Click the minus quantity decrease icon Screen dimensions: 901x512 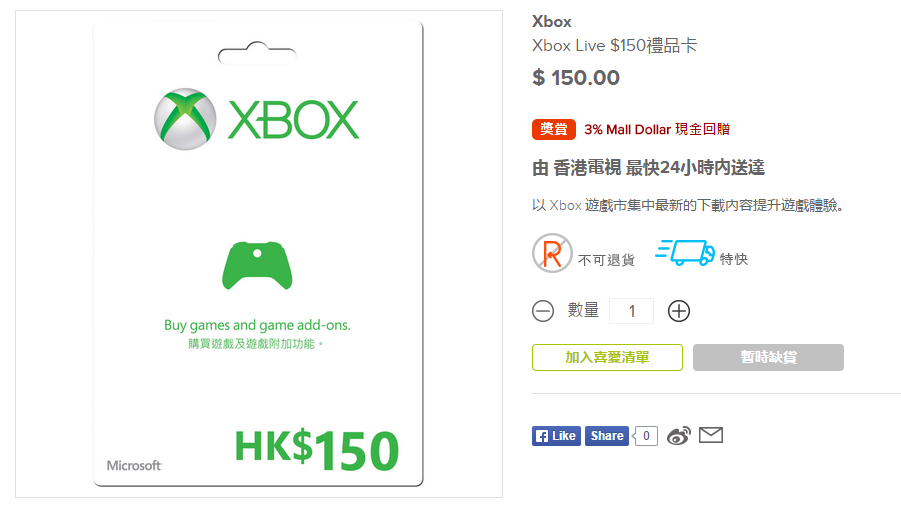(542, 311)
